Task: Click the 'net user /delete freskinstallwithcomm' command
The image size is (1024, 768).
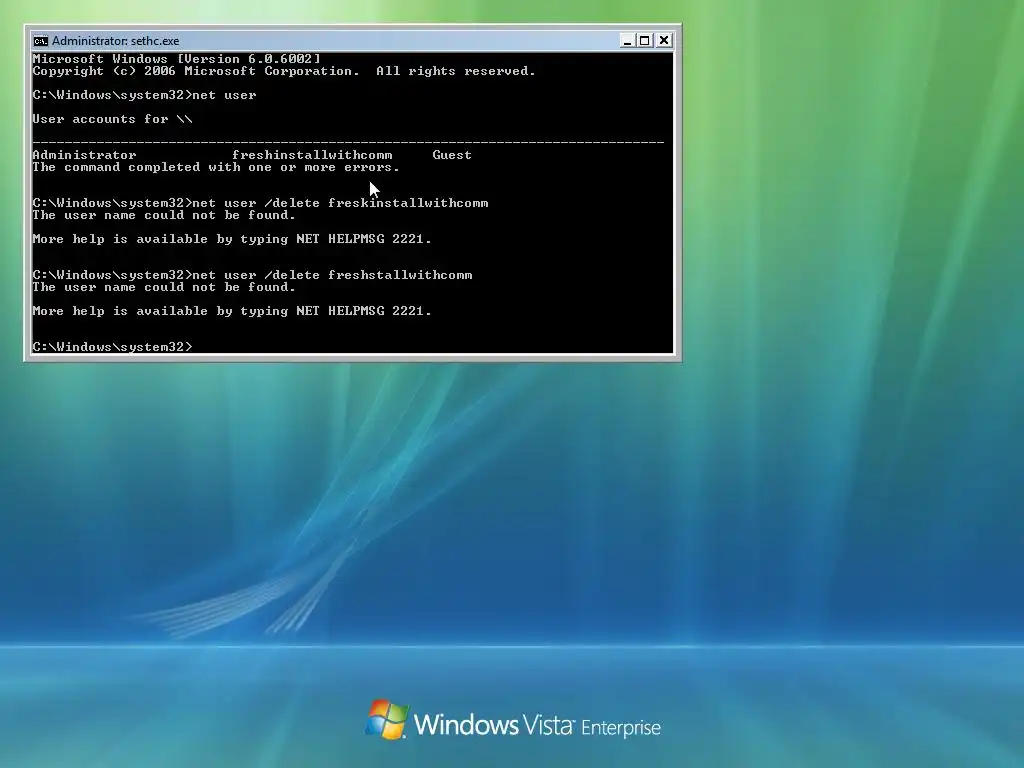Action: (261, 203)
